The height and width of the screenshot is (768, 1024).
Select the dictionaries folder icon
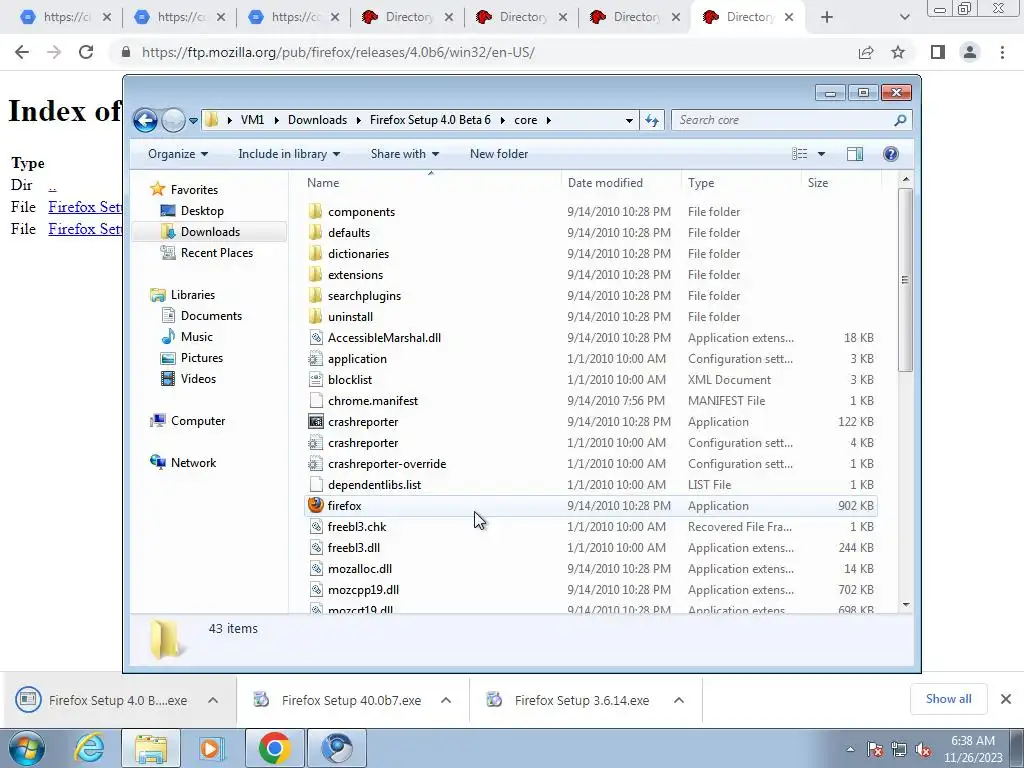(315, 253)
